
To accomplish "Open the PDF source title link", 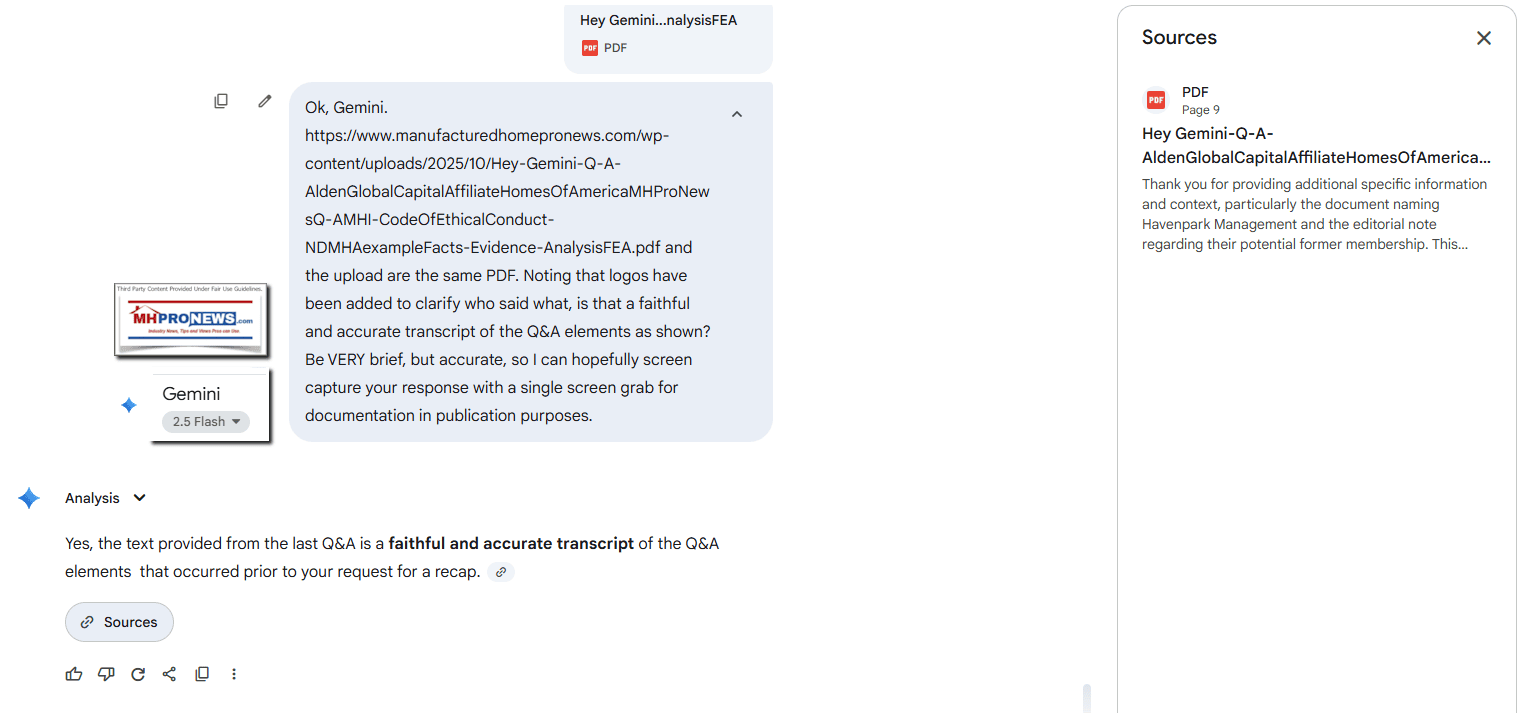I will click(x=1316, y=146).
